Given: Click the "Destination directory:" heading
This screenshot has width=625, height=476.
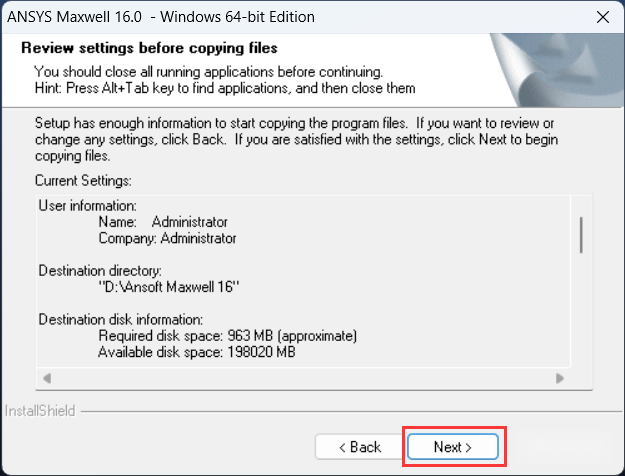Looking at the screenshot, I should (x=100, y=271).
